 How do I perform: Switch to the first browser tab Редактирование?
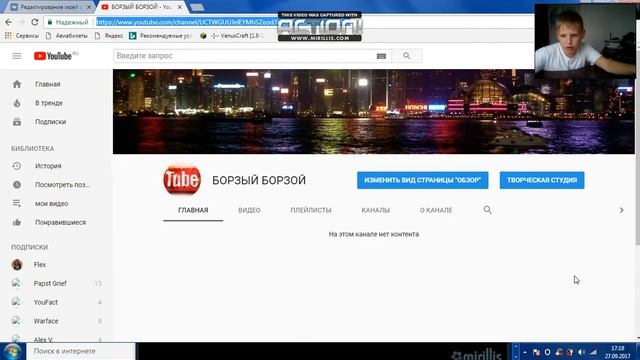point(48,7)
